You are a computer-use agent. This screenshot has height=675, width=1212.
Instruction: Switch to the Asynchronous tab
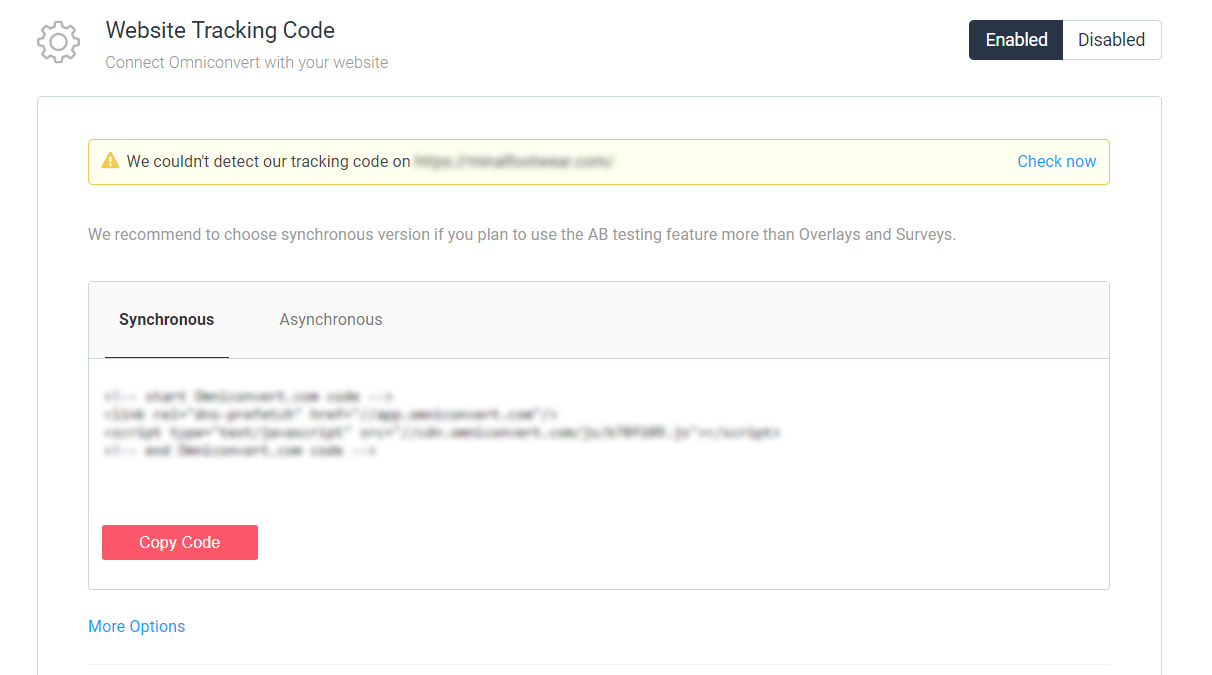point(330,320)
